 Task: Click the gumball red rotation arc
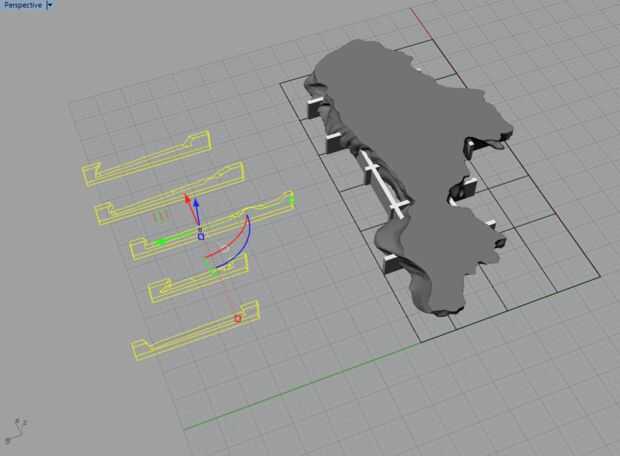pos(236,244)
